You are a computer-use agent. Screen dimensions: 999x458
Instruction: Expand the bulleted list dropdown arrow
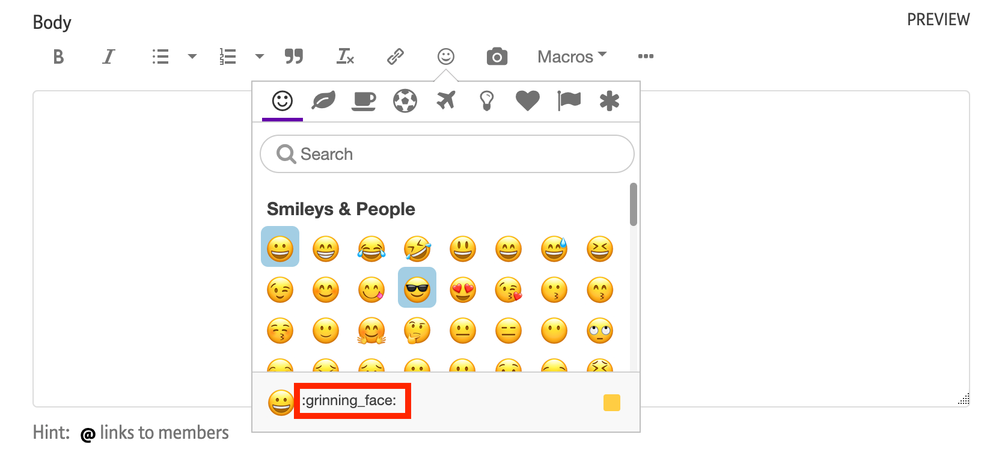coord(192,57)
